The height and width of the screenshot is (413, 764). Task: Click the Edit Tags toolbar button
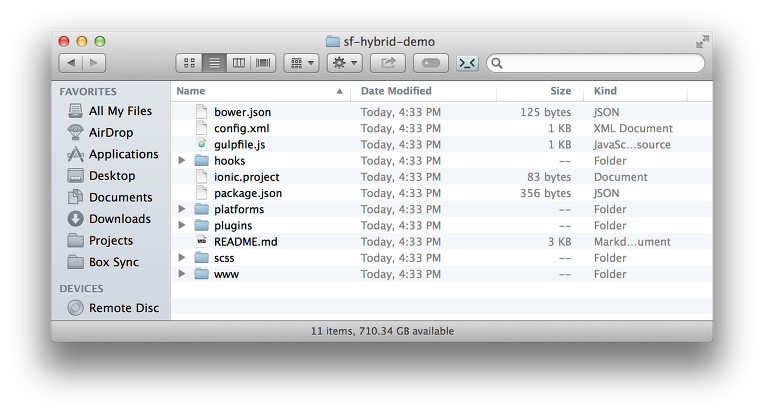point(430,63)
